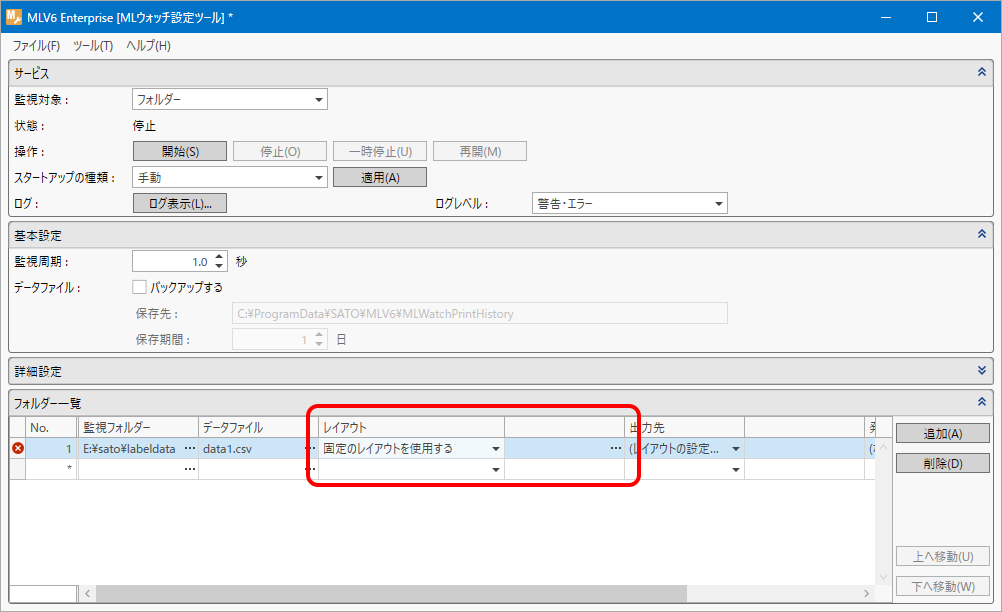Click the No. column header
Image resolution: width=1002 pixels, height=612 pixels.
tap(51, 427)
